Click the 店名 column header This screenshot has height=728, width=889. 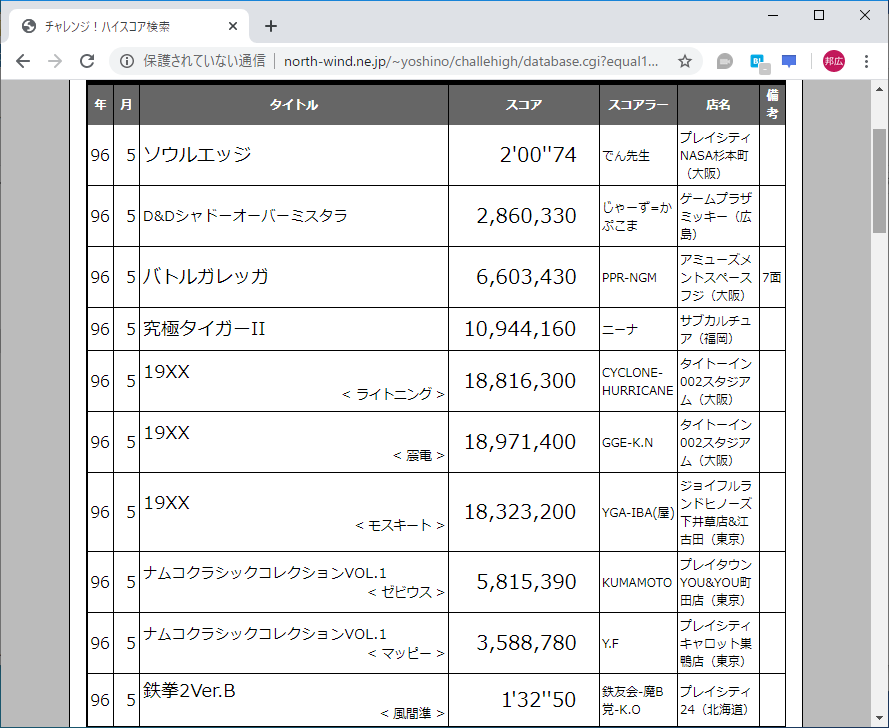[718, 104]
